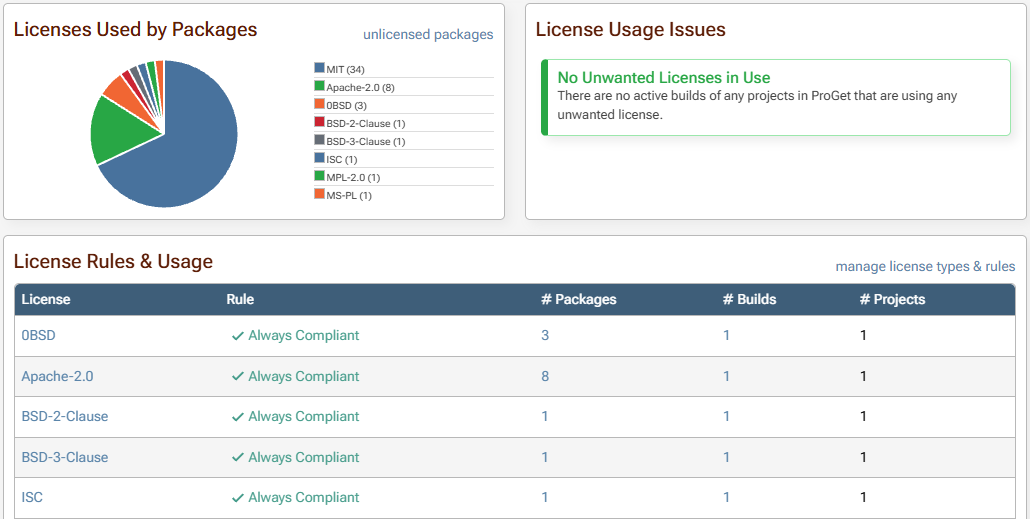Select the MS-PL (1) legend label
The width and height of the screenshot is (1030, 519).
[x=349, y=196]
